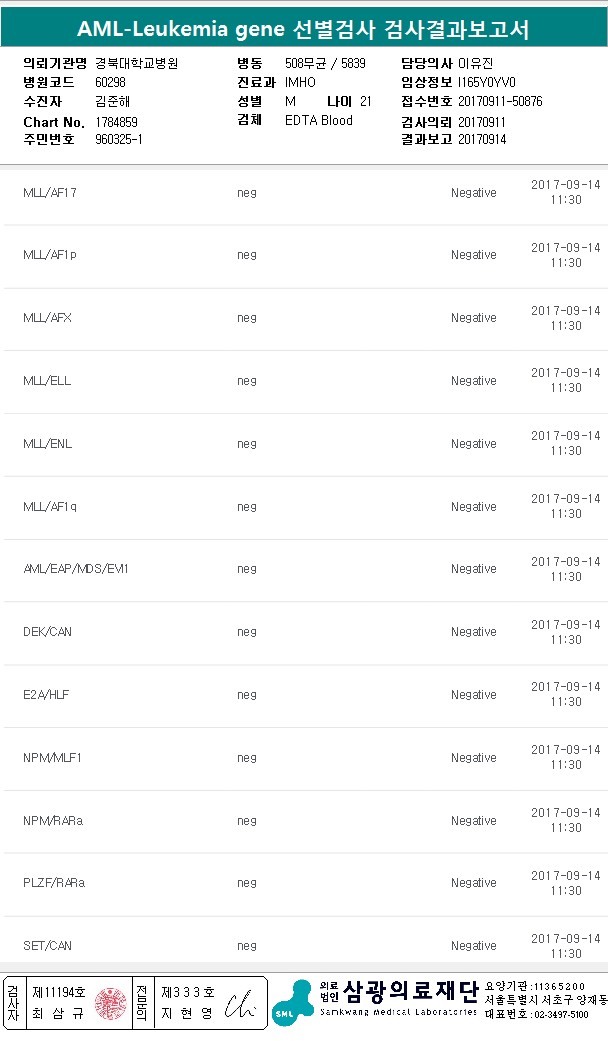Click the specialist's handwritten signature
Screen dimensions: 608x1041
[x=241, y=1003]
